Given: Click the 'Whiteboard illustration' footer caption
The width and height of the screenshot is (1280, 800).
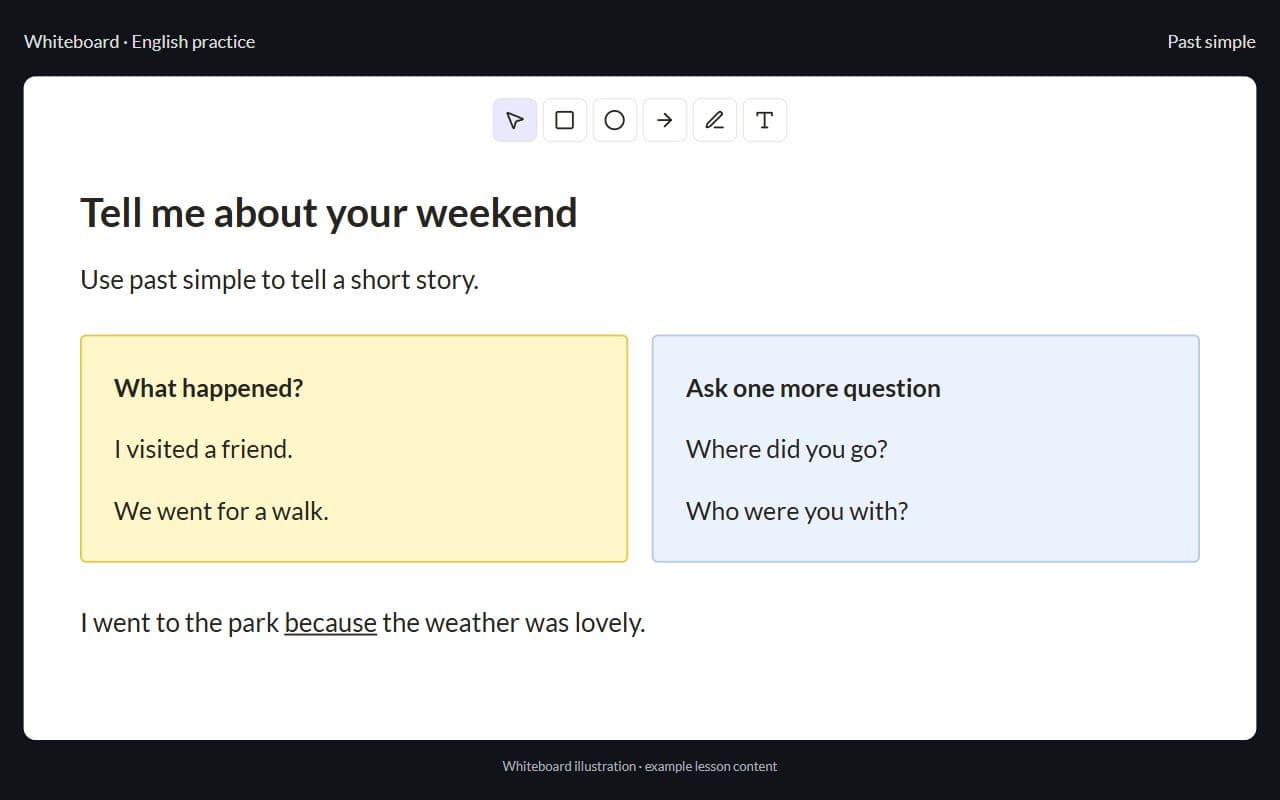Looking at the screenshot, I should click(x=640, y=766).
